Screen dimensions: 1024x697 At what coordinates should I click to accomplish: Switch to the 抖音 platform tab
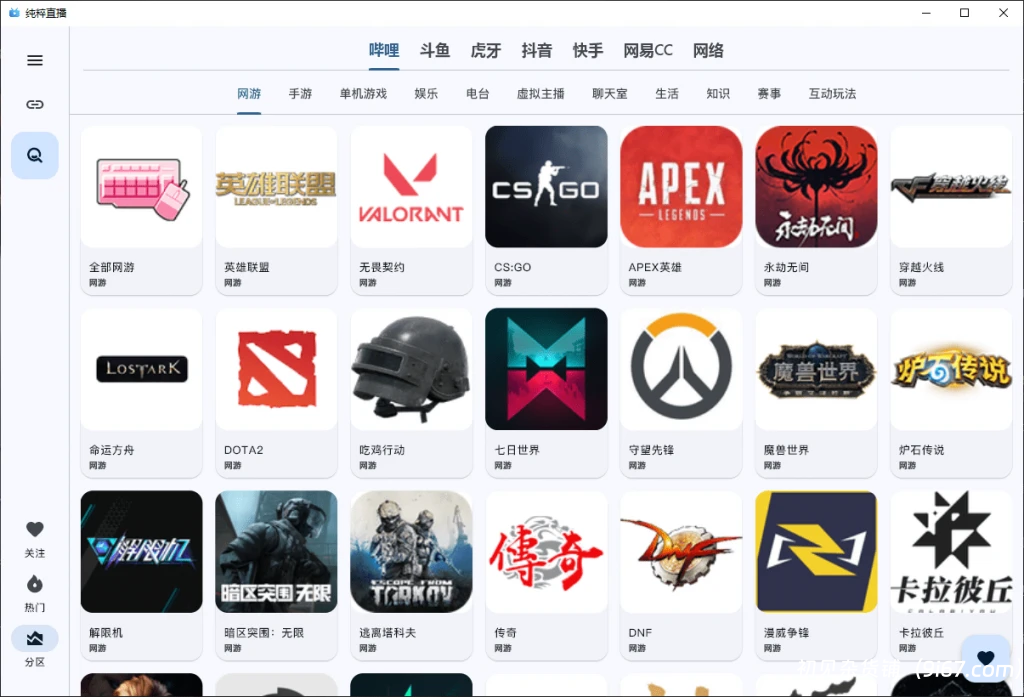tap(537, 51)
